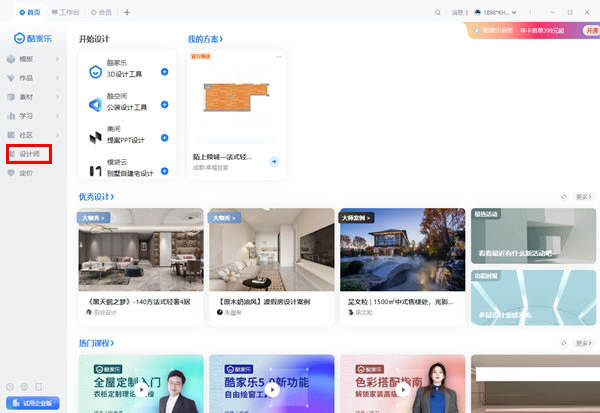The height and width of the screenshot is (413, 600).
Task: Open the 社区 sidebar icon
Action: pyautogui.click(x=11, y=135)
